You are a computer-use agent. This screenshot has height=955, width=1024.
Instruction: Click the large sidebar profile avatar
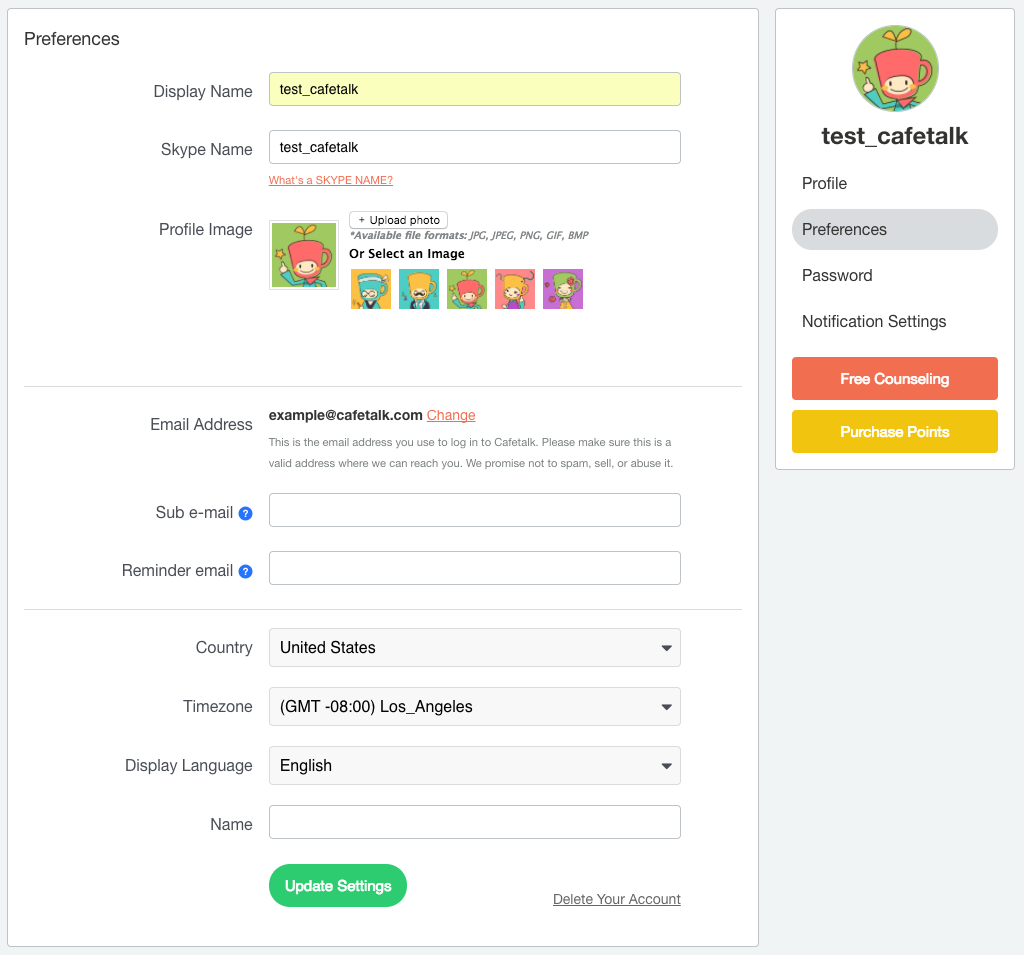point(895,69)
